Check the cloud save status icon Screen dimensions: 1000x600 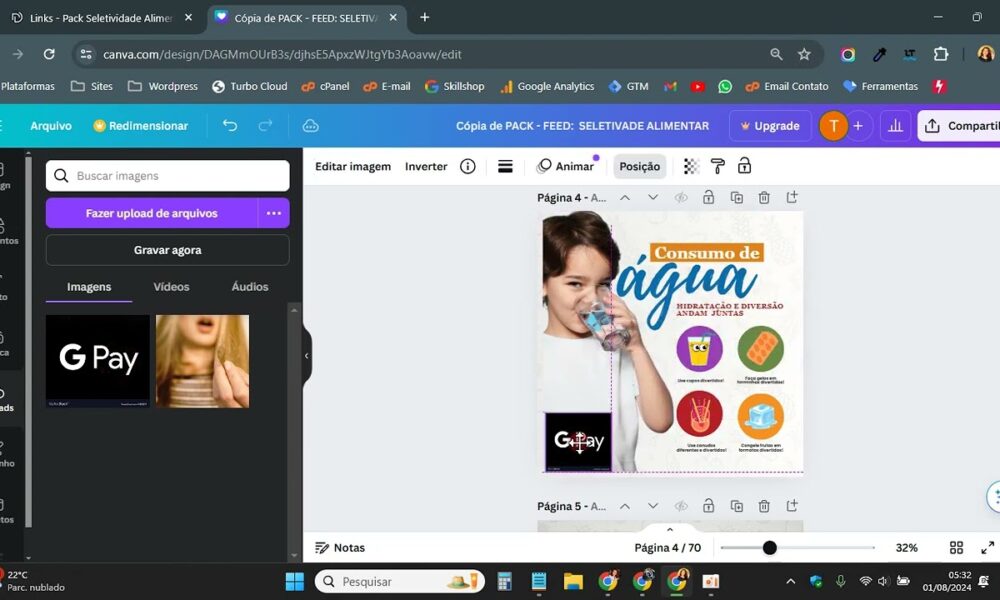(x=311, y=126)
